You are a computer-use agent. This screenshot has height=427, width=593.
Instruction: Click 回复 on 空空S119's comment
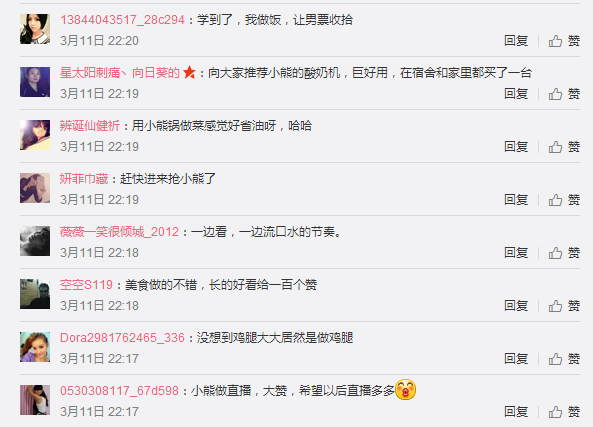pyautogui.click(x=516, y=306)
